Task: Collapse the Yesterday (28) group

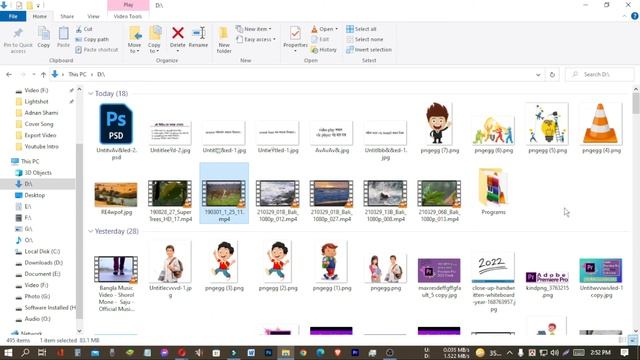Action: pos(91,231)
